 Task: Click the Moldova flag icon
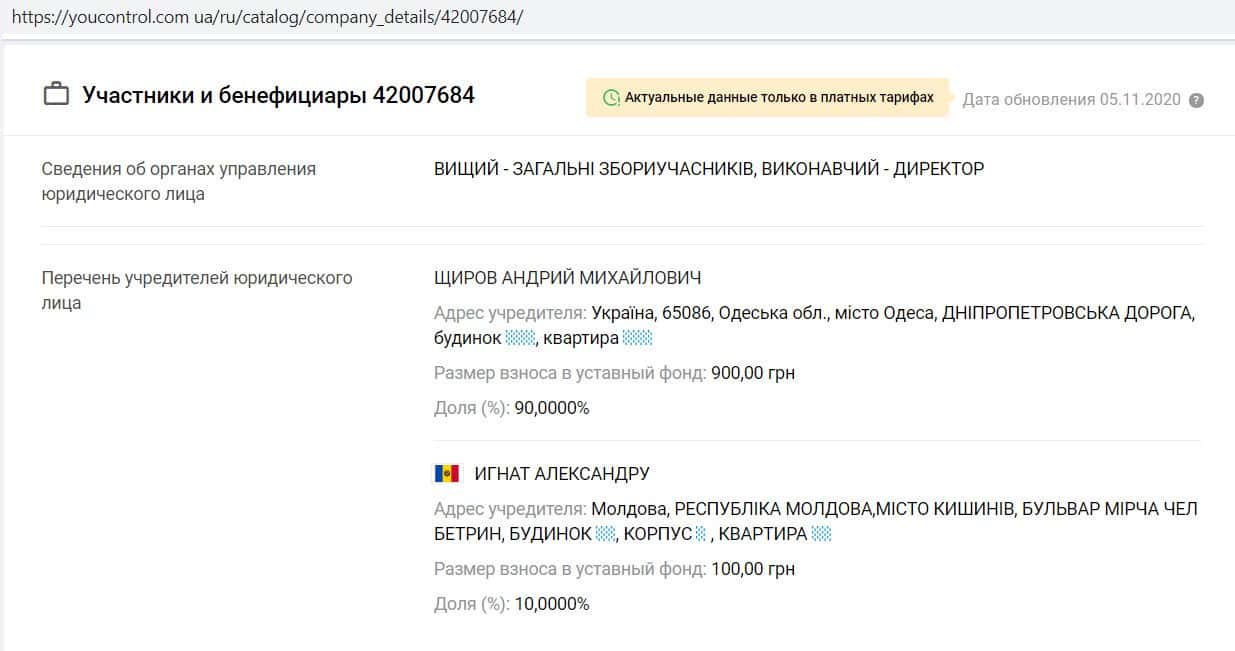(446, 473)
